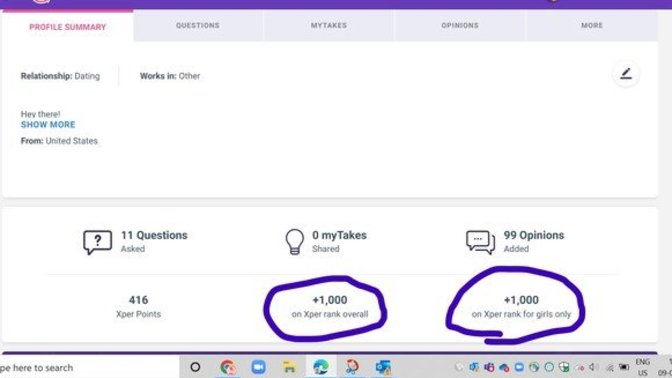The width and height of the screenshot is (672, 378).
Task: Click the Cortana circle icon
Action: point(195,367)
